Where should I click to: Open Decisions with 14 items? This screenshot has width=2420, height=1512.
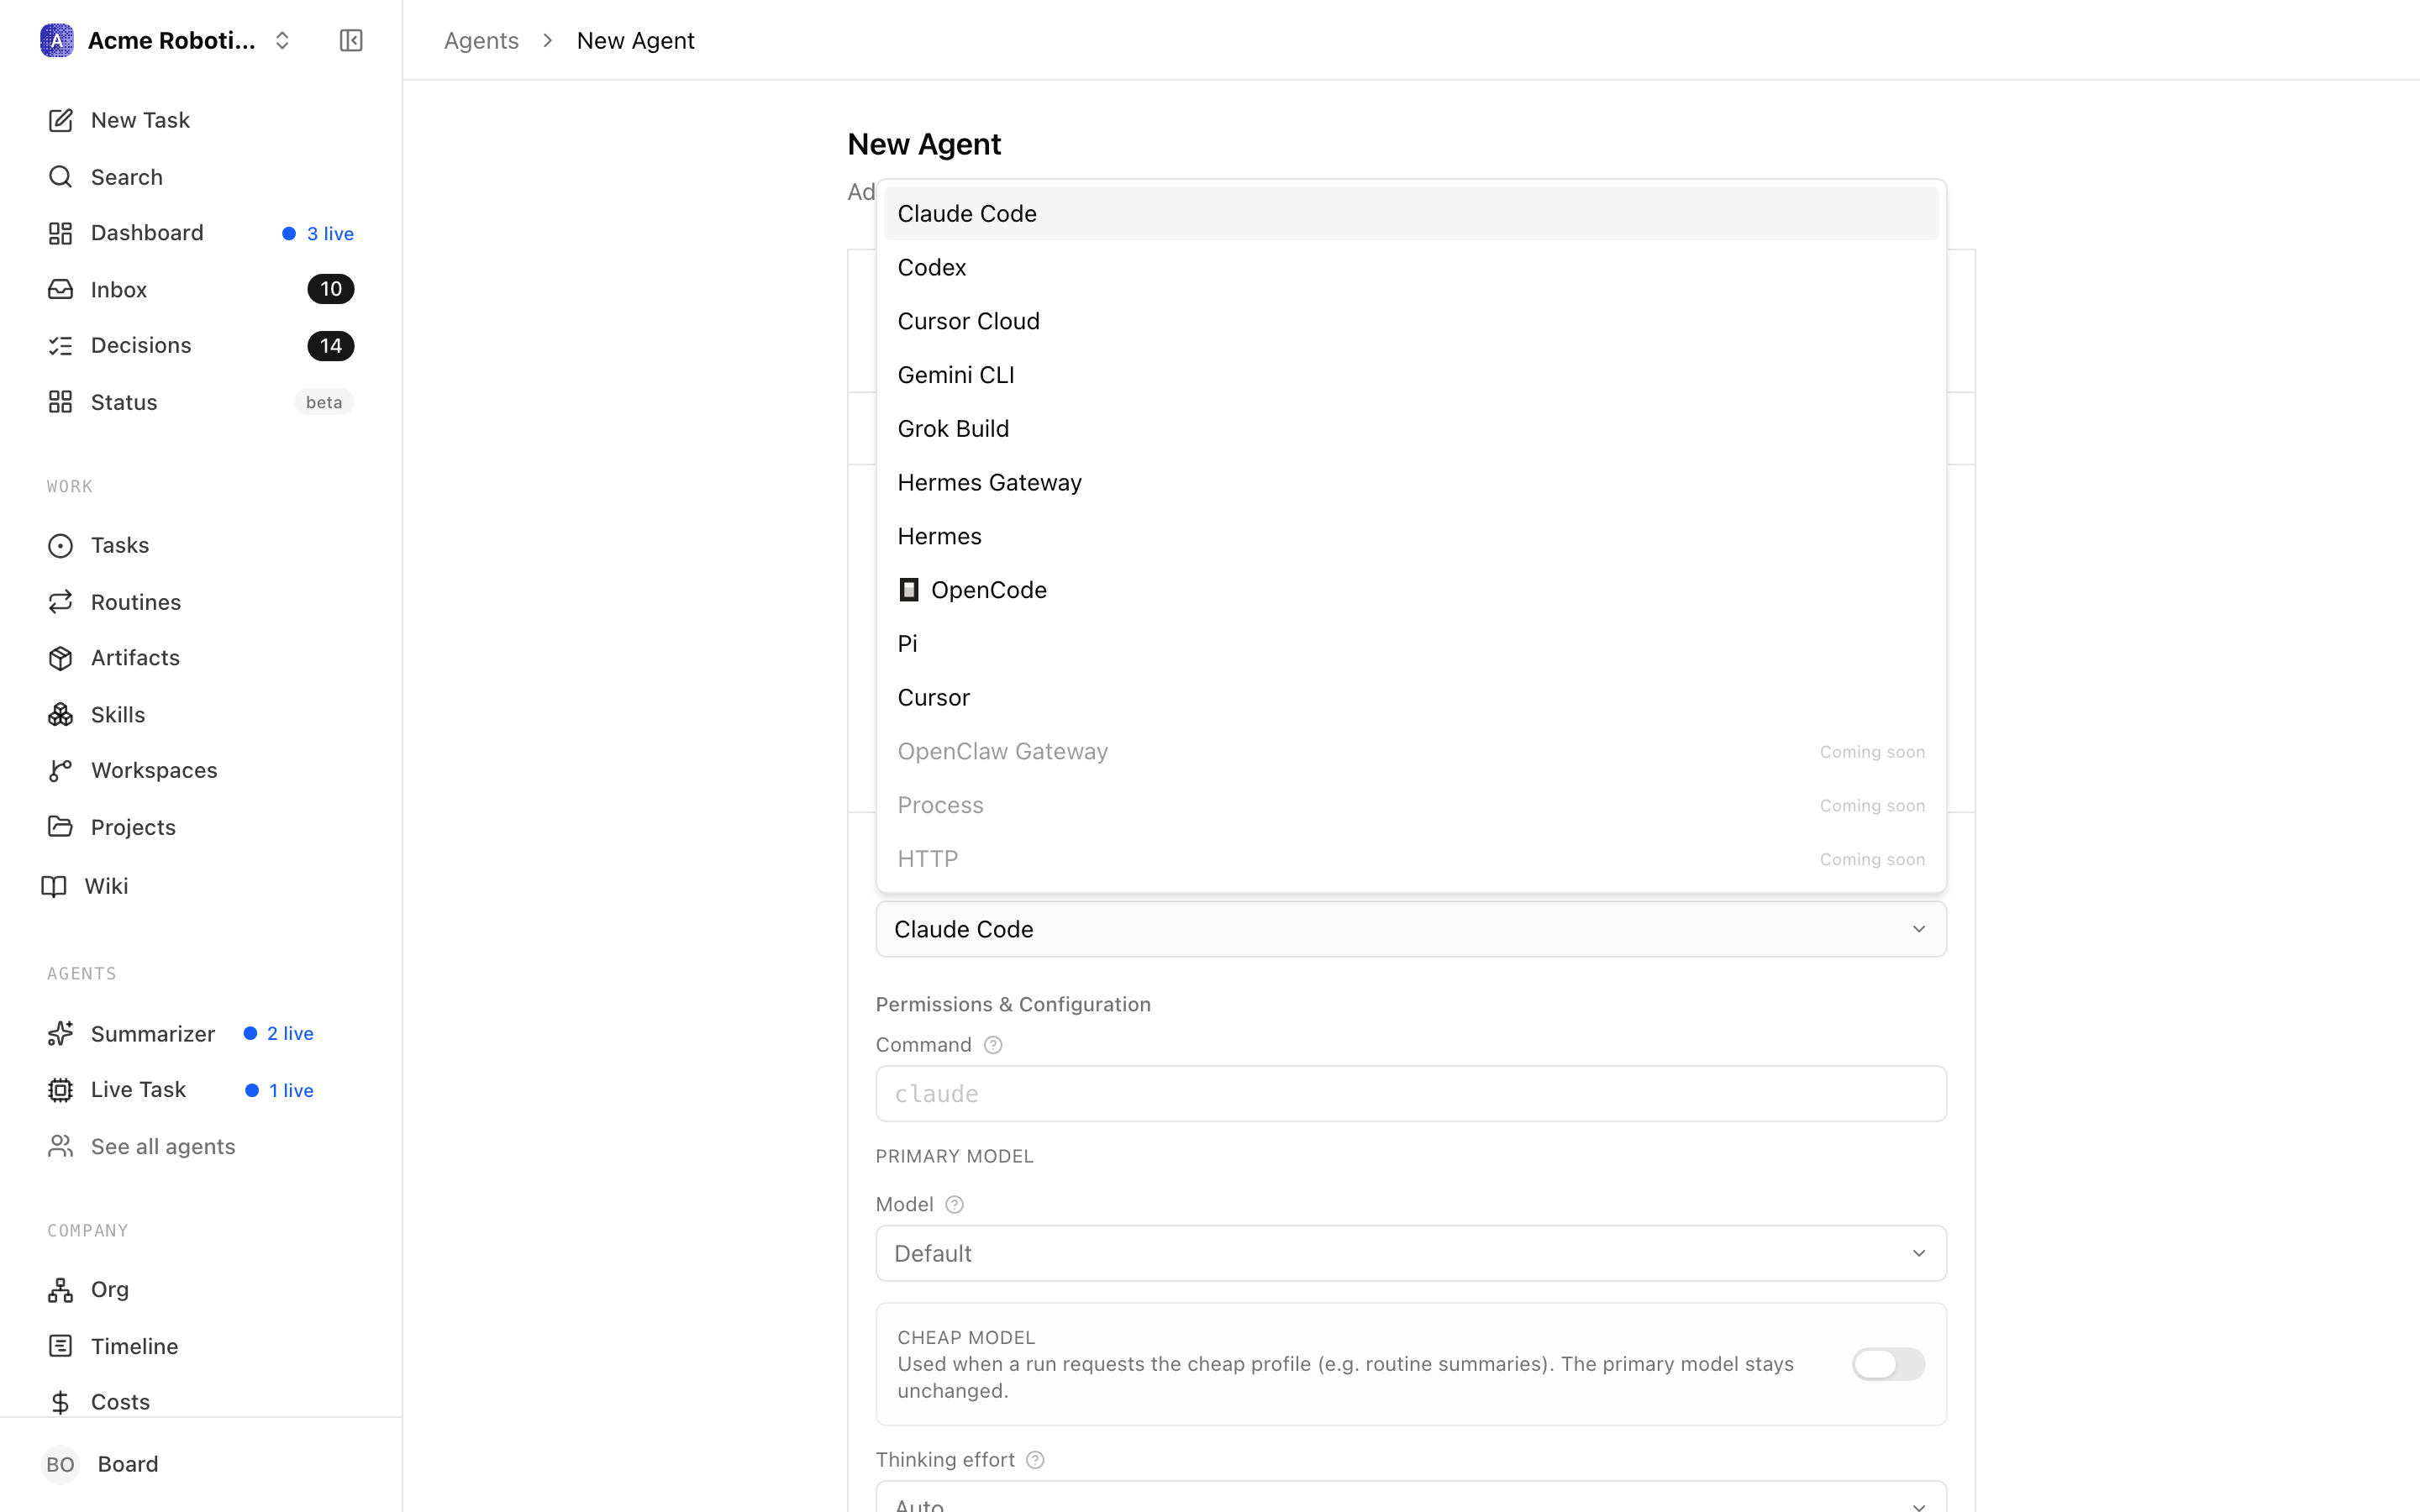200,345
